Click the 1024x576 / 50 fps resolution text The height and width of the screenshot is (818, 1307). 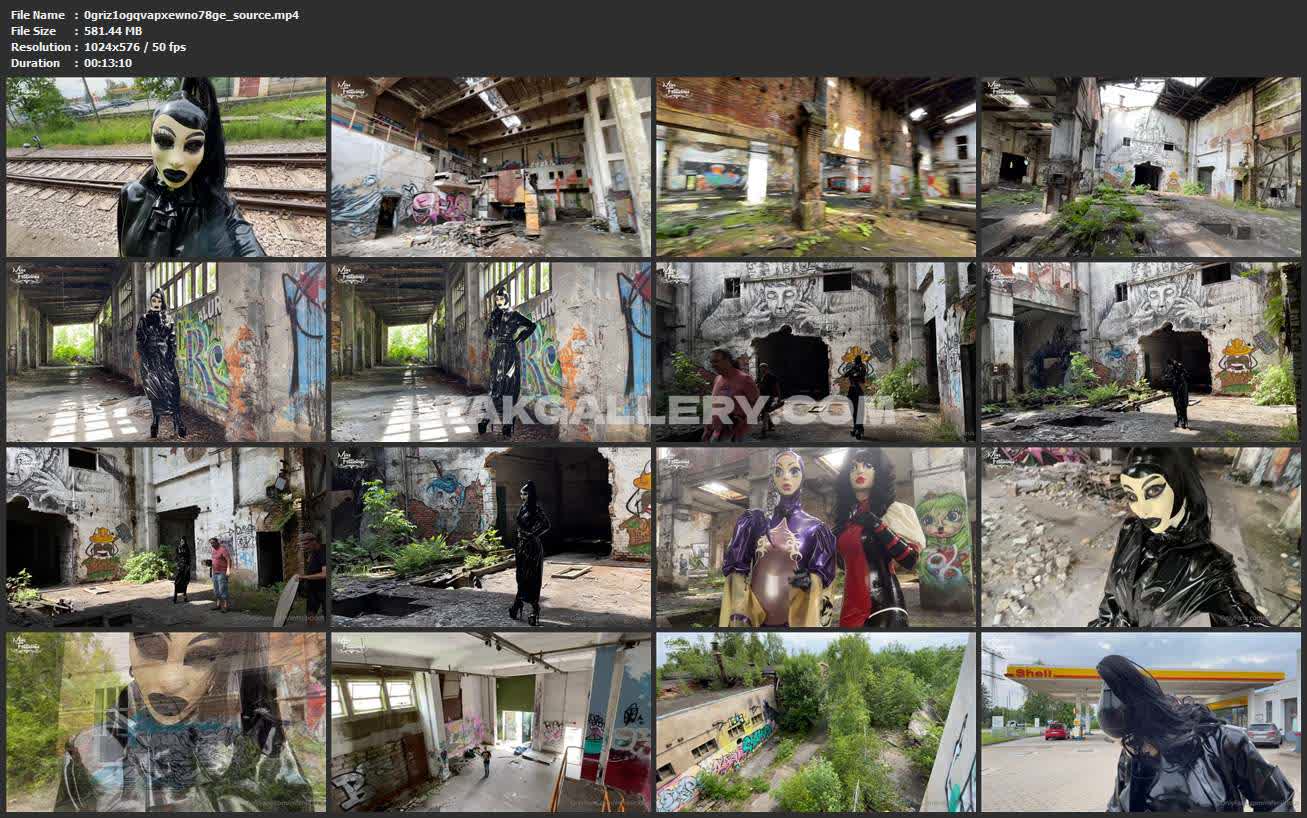135,47
